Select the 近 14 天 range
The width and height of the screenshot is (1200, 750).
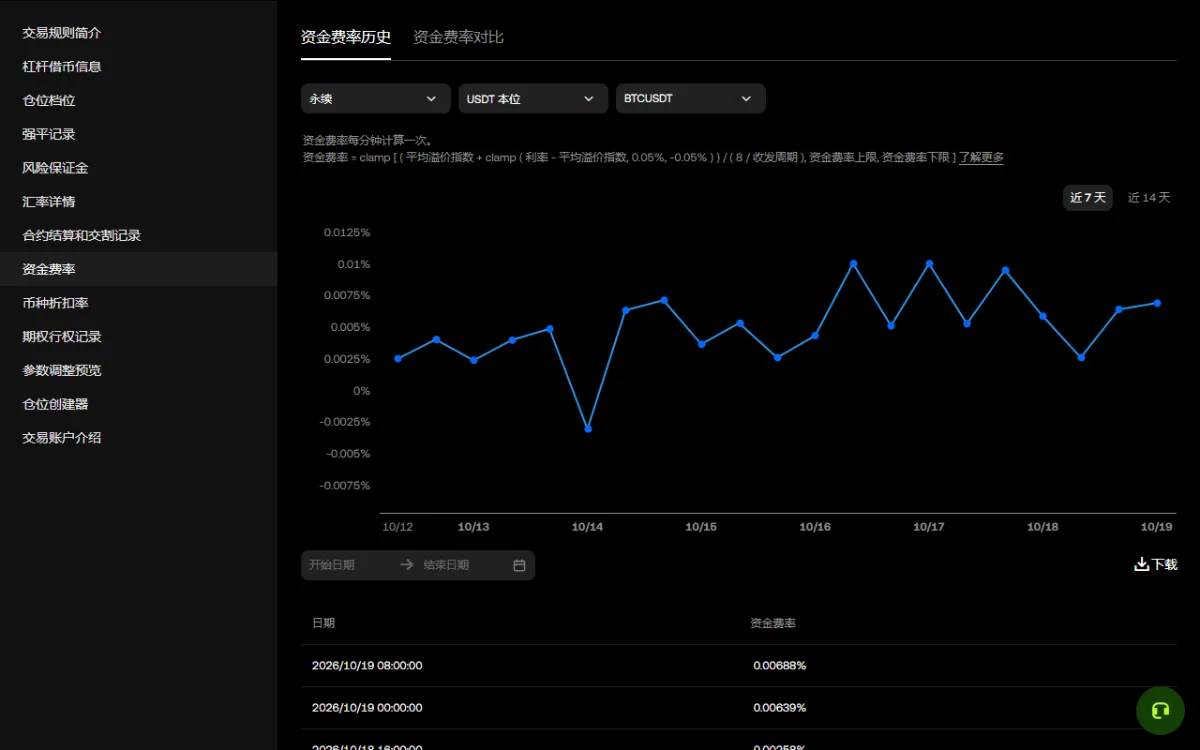(1149, 197)
